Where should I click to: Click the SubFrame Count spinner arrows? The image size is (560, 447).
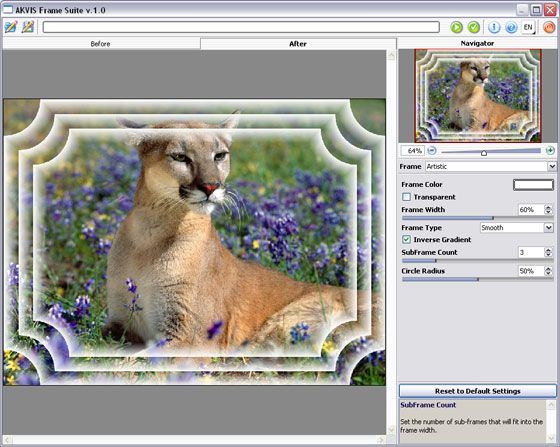(x=548, y=252)
